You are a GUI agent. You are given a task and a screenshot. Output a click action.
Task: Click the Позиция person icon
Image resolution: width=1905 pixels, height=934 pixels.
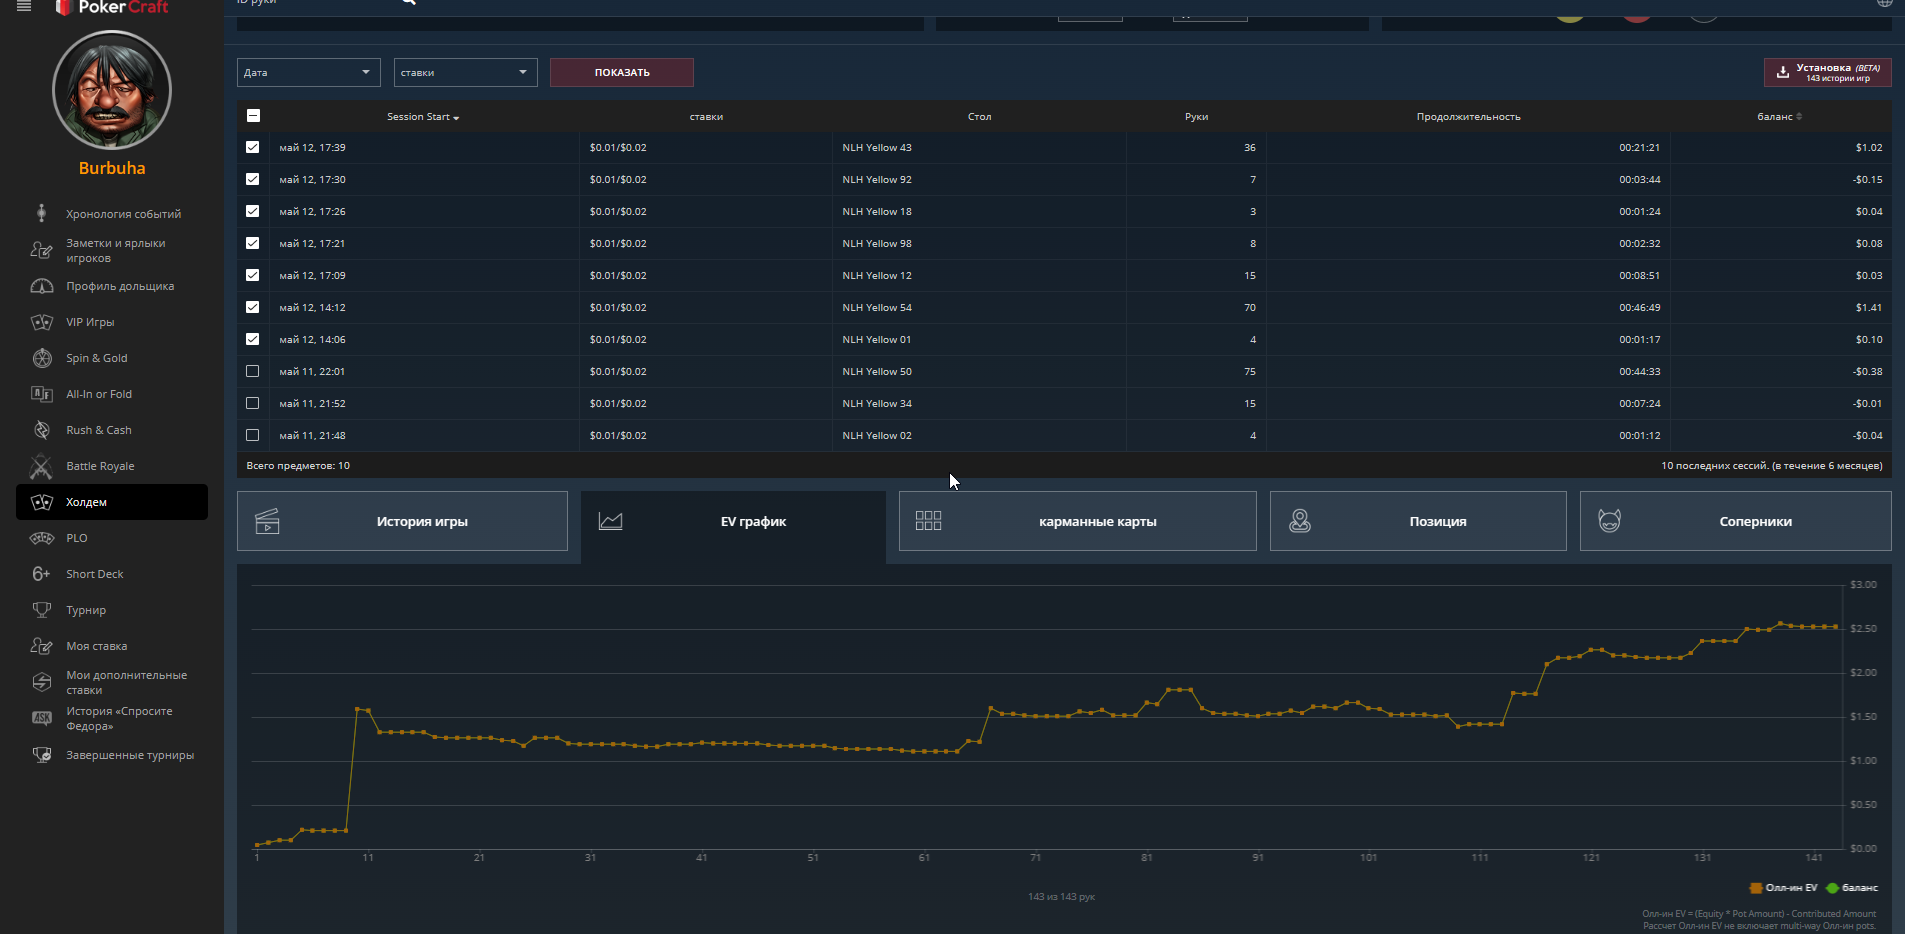tap(1299, 521)
